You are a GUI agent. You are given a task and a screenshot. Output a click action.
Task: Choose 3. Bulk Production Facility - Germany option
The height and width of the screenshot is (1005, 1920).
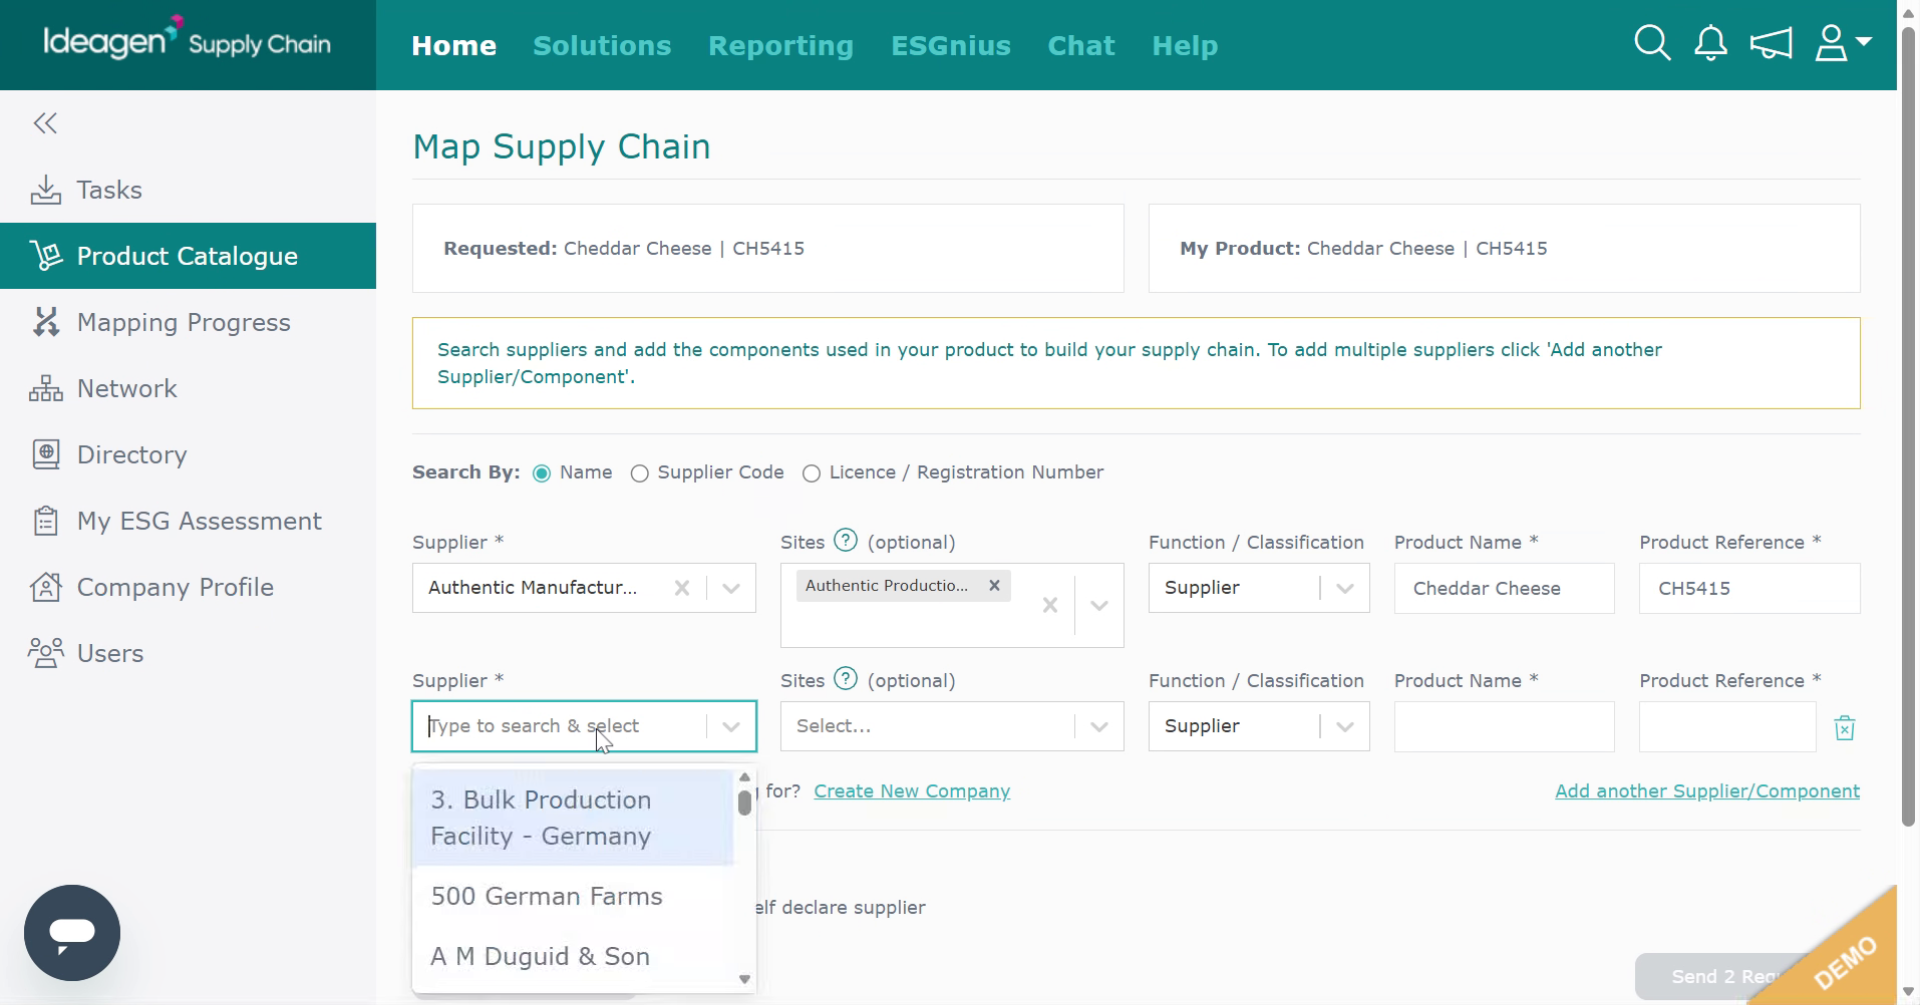click(x=573, y=818)
